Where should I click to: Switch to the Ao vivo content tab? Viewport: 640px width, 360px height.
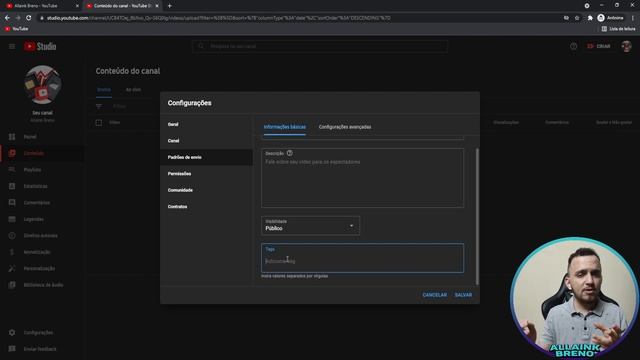(x=133, y=90)
